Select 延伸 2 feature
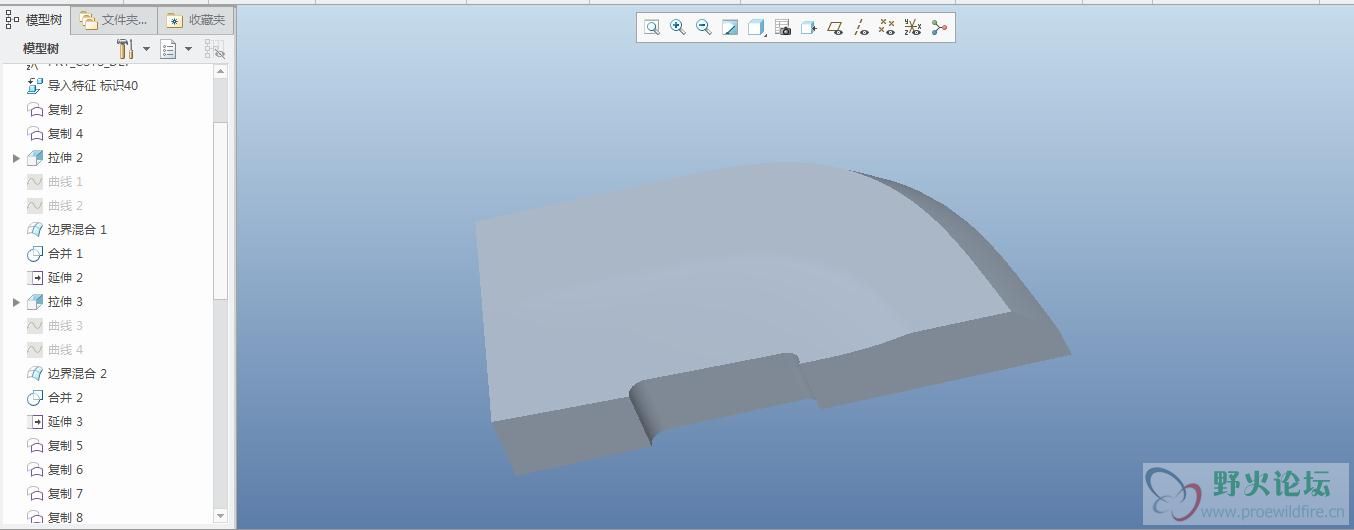Screen dimensions: 1354x530 pos(65,278)
